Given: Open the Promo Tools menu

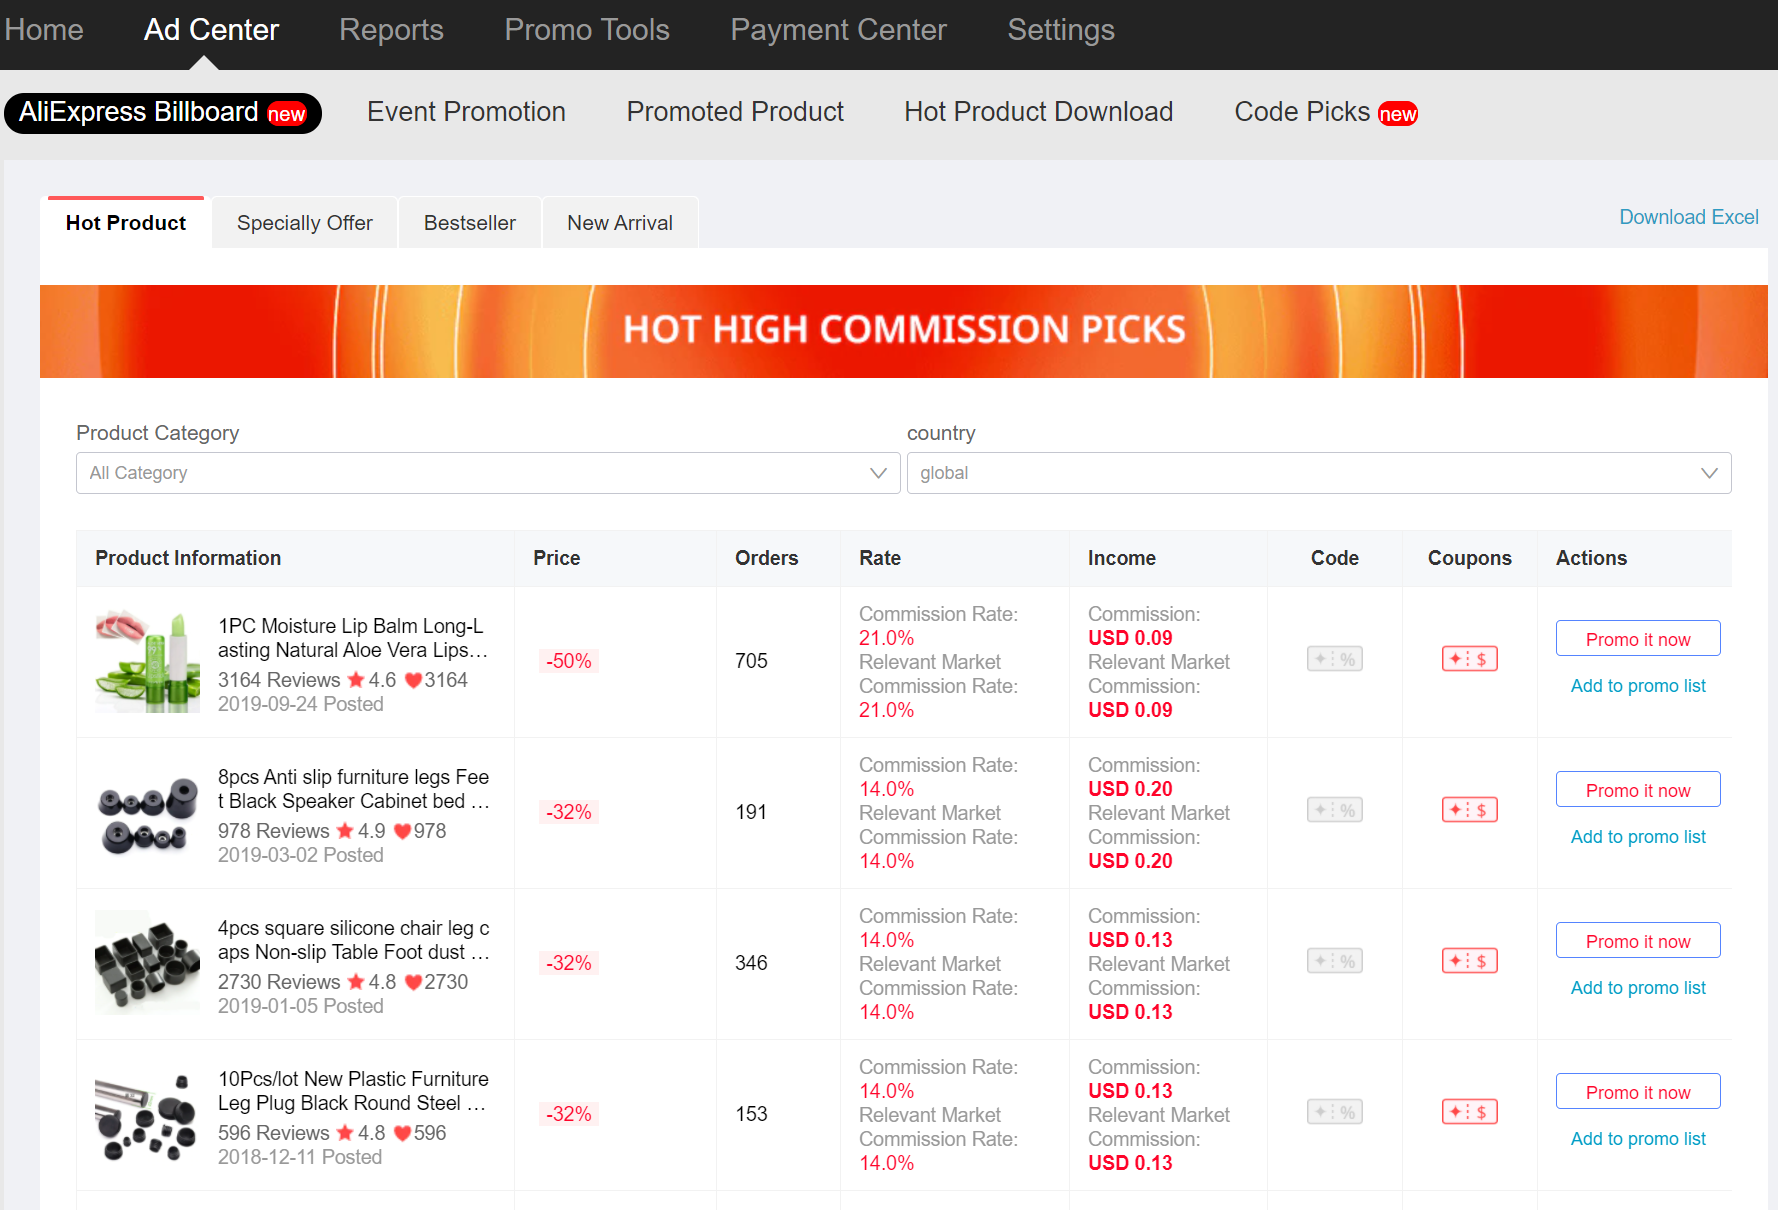Looking at the screenshot, I should (587, 30).
